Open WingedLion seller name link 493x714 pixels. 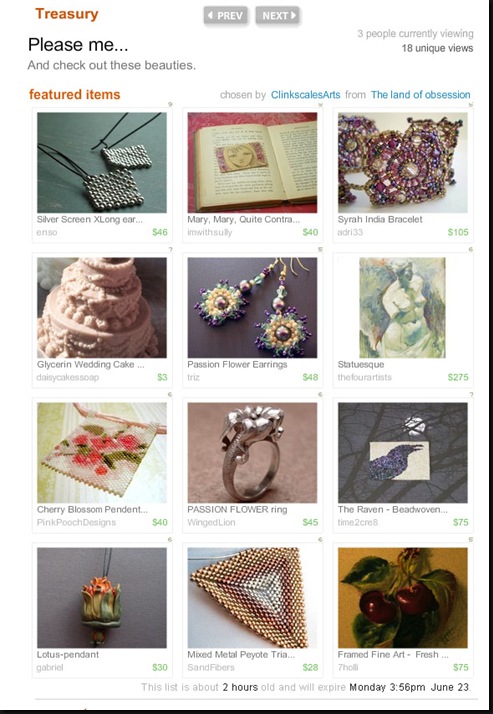click(211, 522)
